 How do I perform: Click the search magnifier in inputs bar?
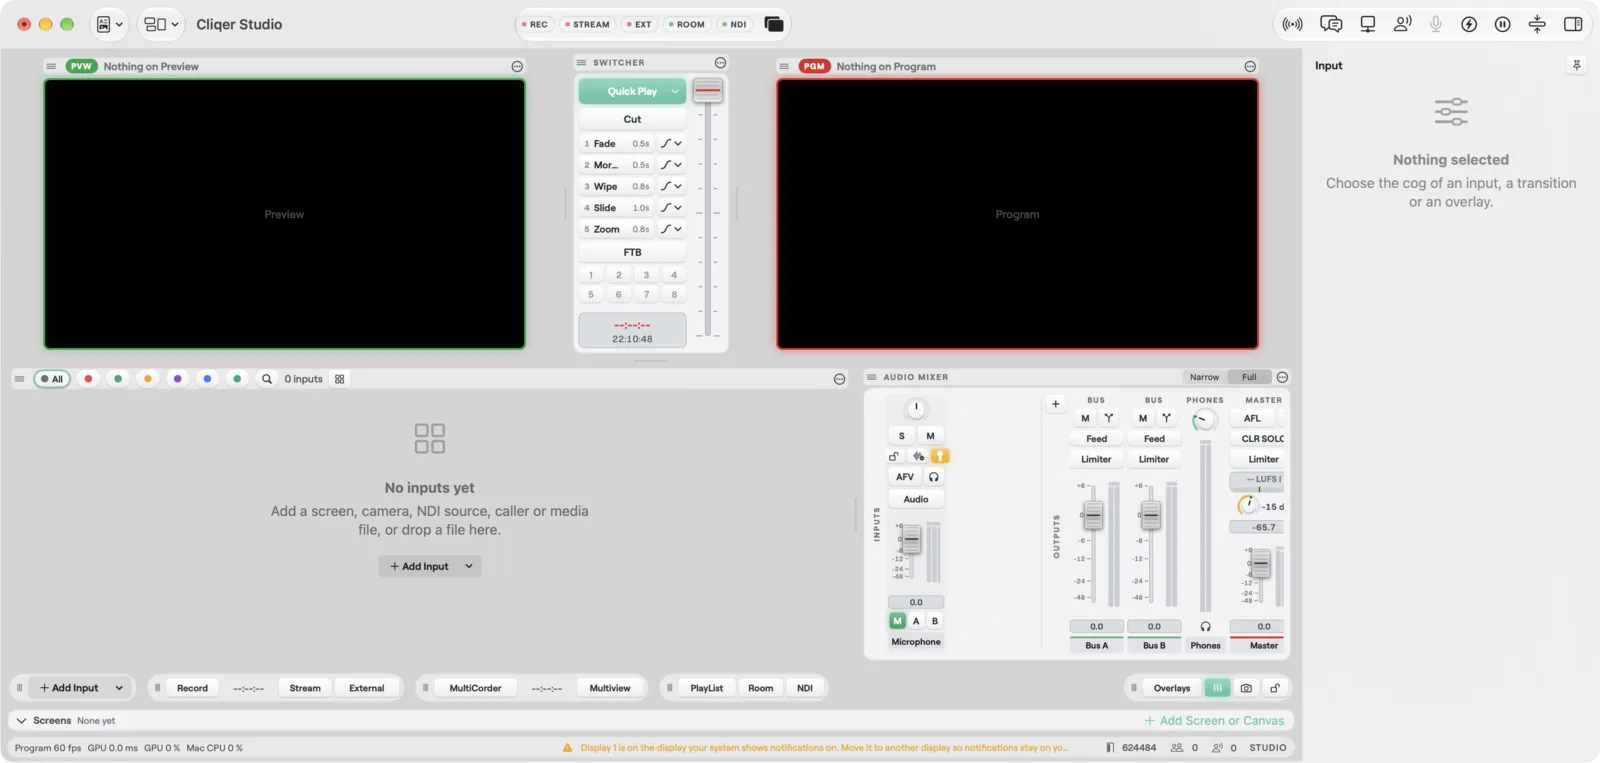pyautogui.click(x=267, y=379)
